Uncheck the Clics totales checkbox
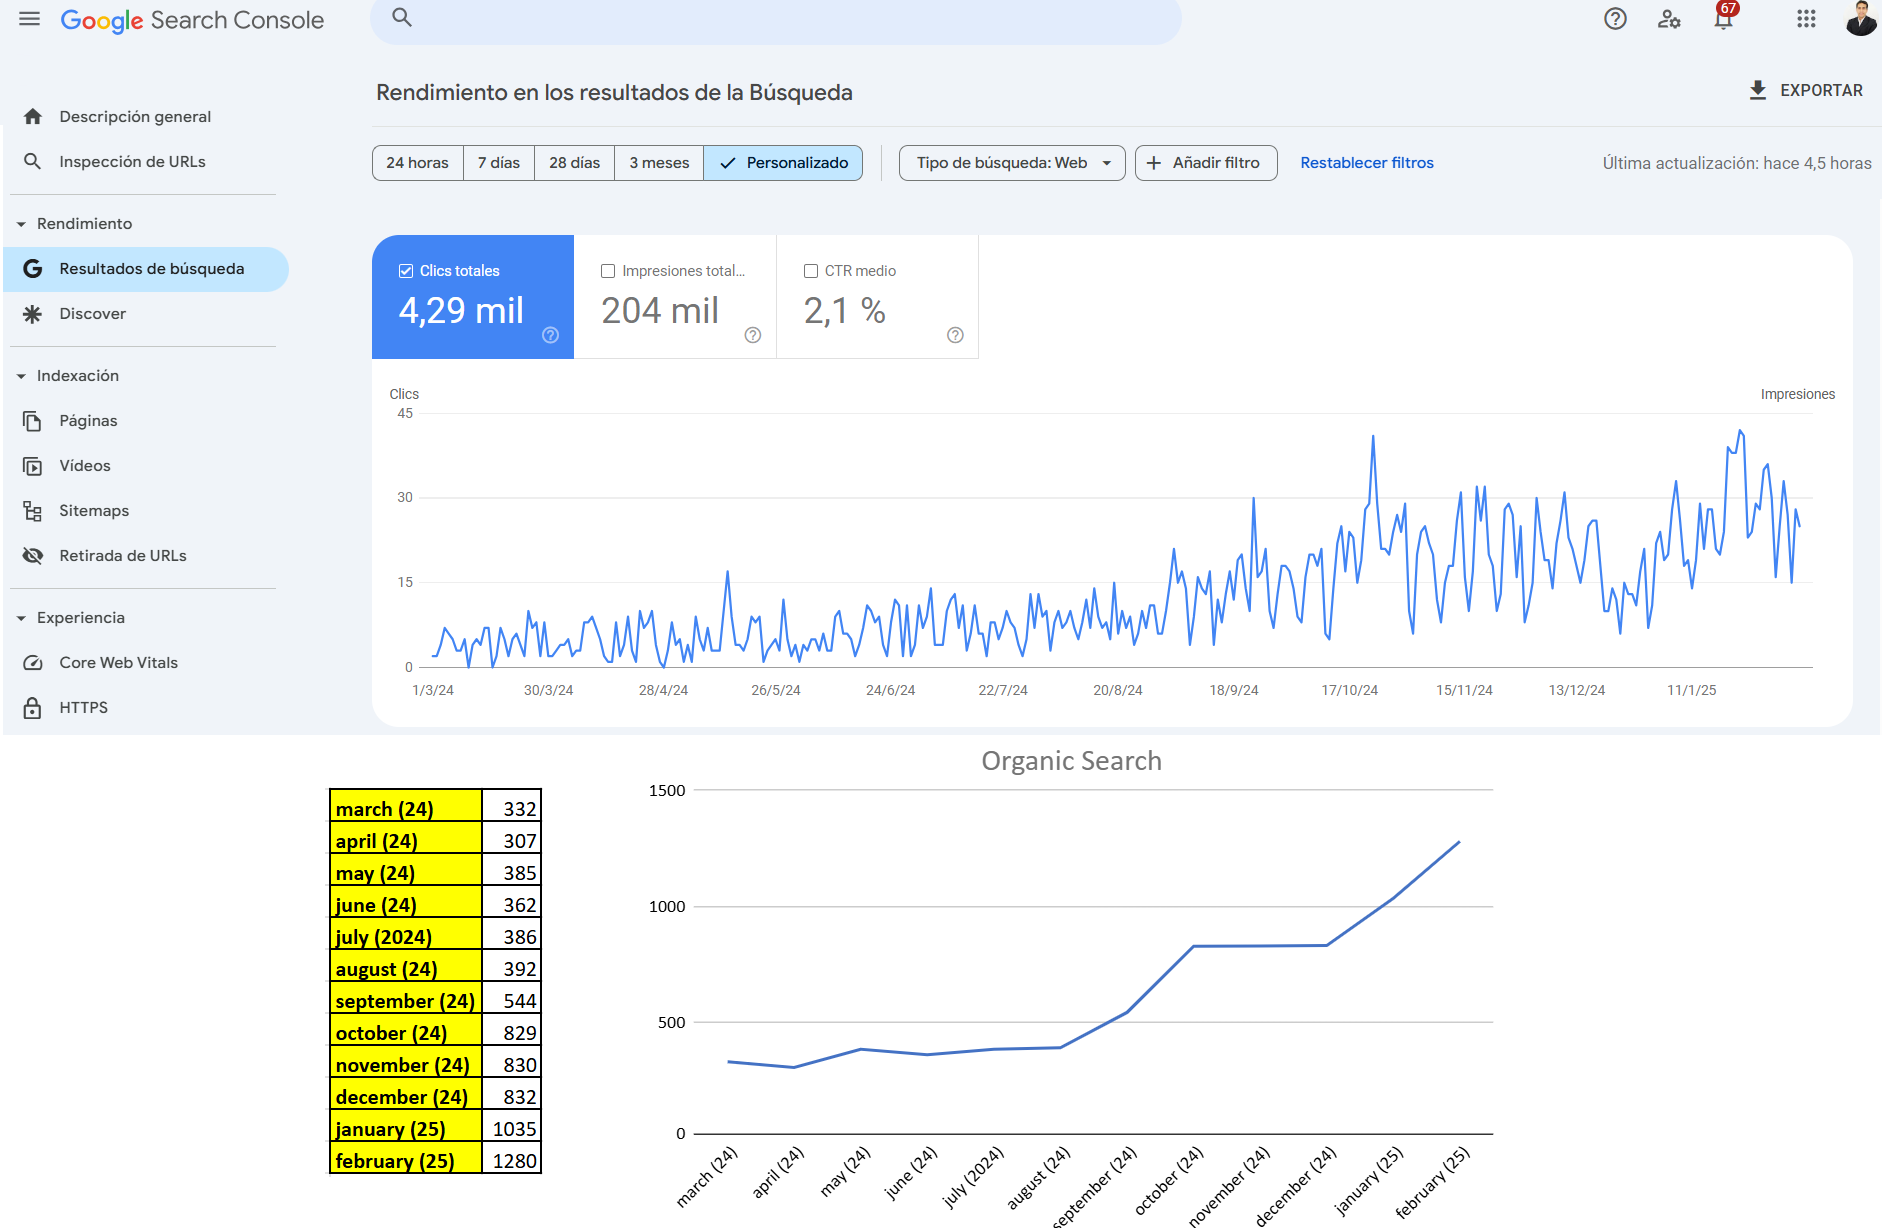The height and width of the screenshot is (1228, 1882). click(406, 271)
